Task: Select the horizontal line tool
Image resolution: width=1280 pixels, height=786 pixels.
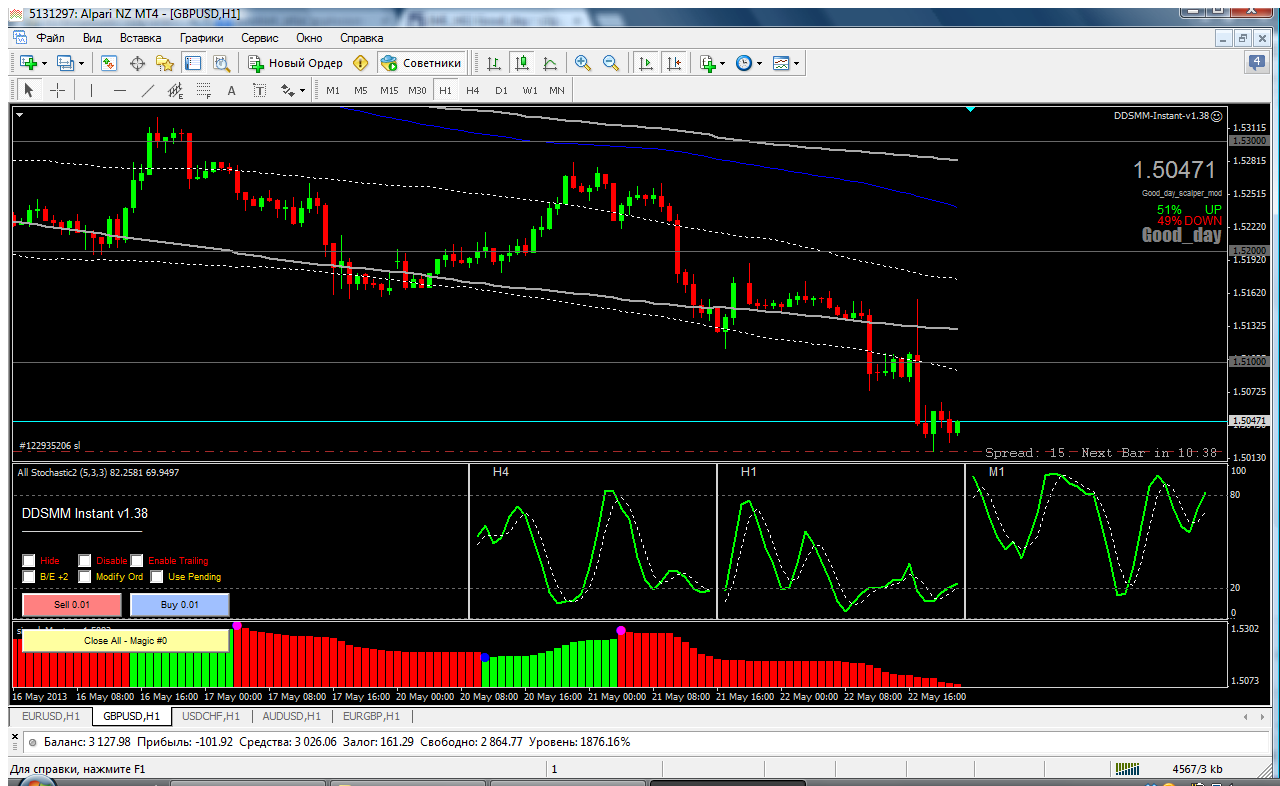Action: tap(120, 90)
